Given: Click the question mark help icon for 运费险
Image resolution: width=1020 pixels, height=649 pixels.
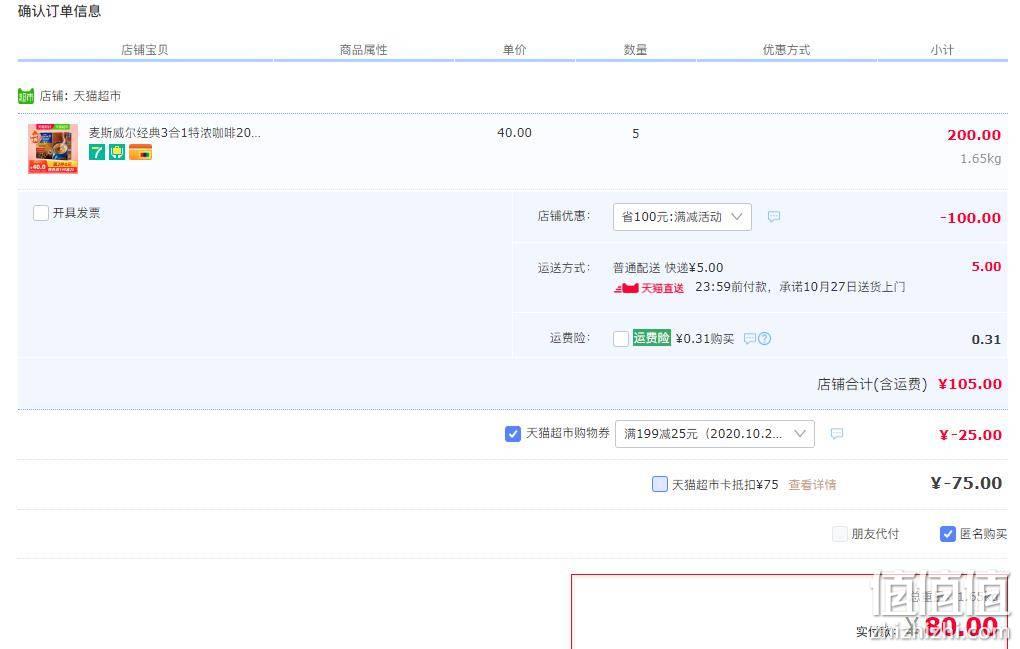Looking at the screenshot, I should tap(764, 338).
